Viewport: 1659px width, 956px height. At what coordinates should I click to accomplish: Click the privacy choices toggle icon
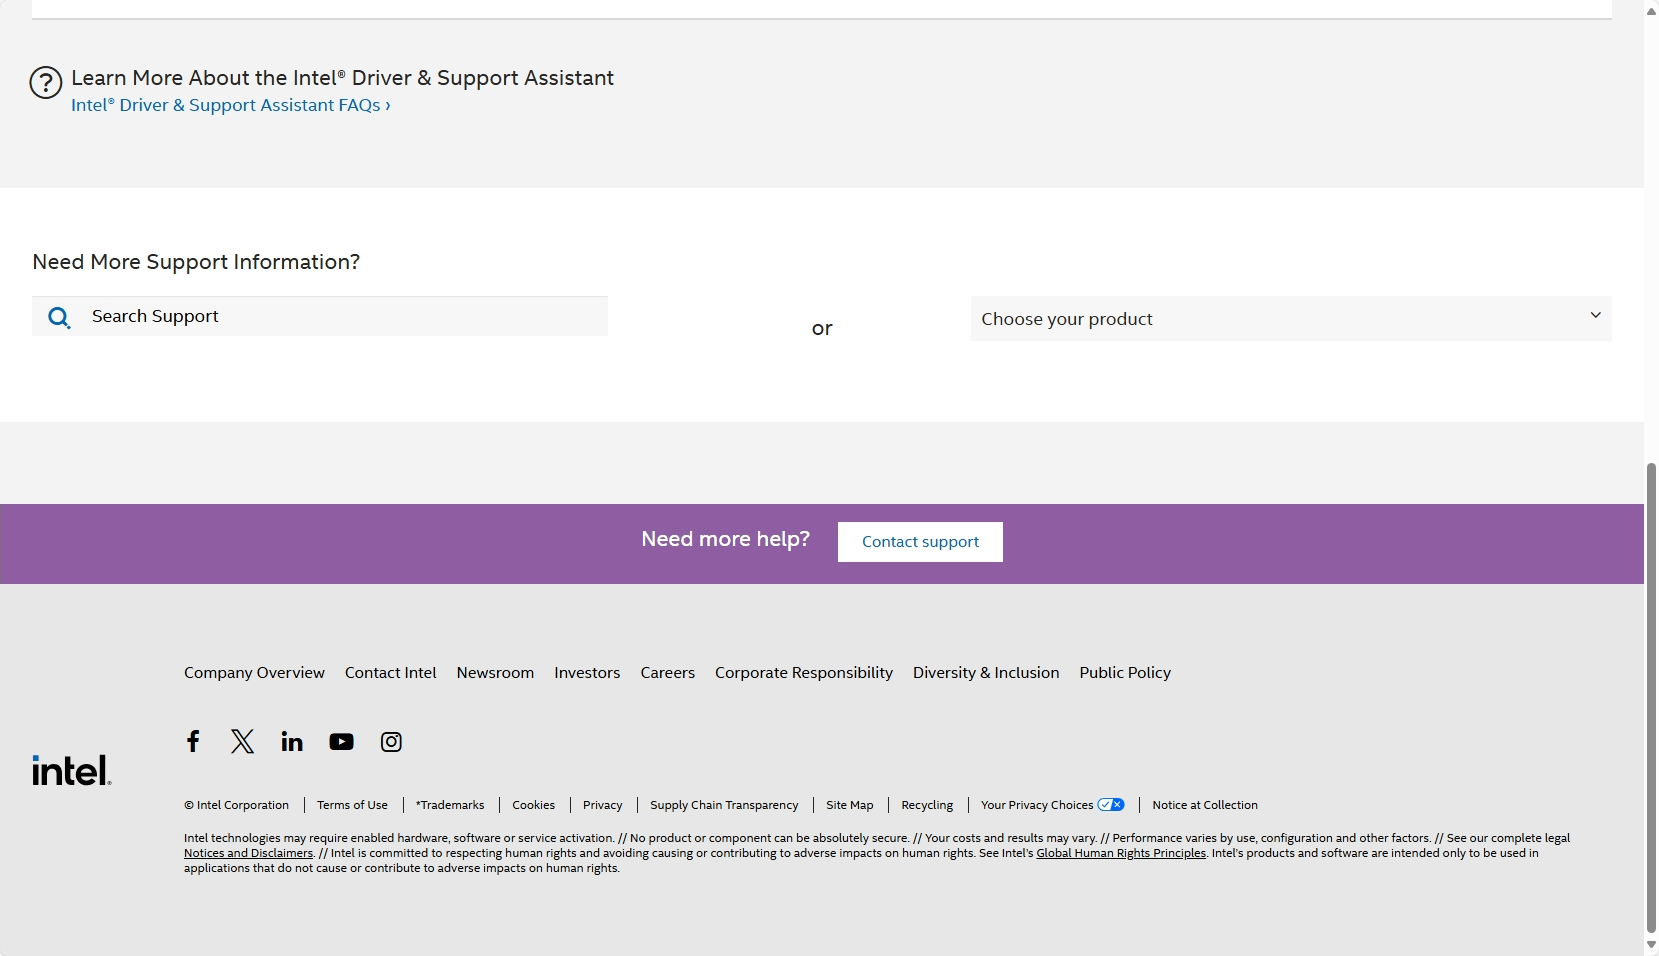pyautogui.click(x=1111, y=805)
